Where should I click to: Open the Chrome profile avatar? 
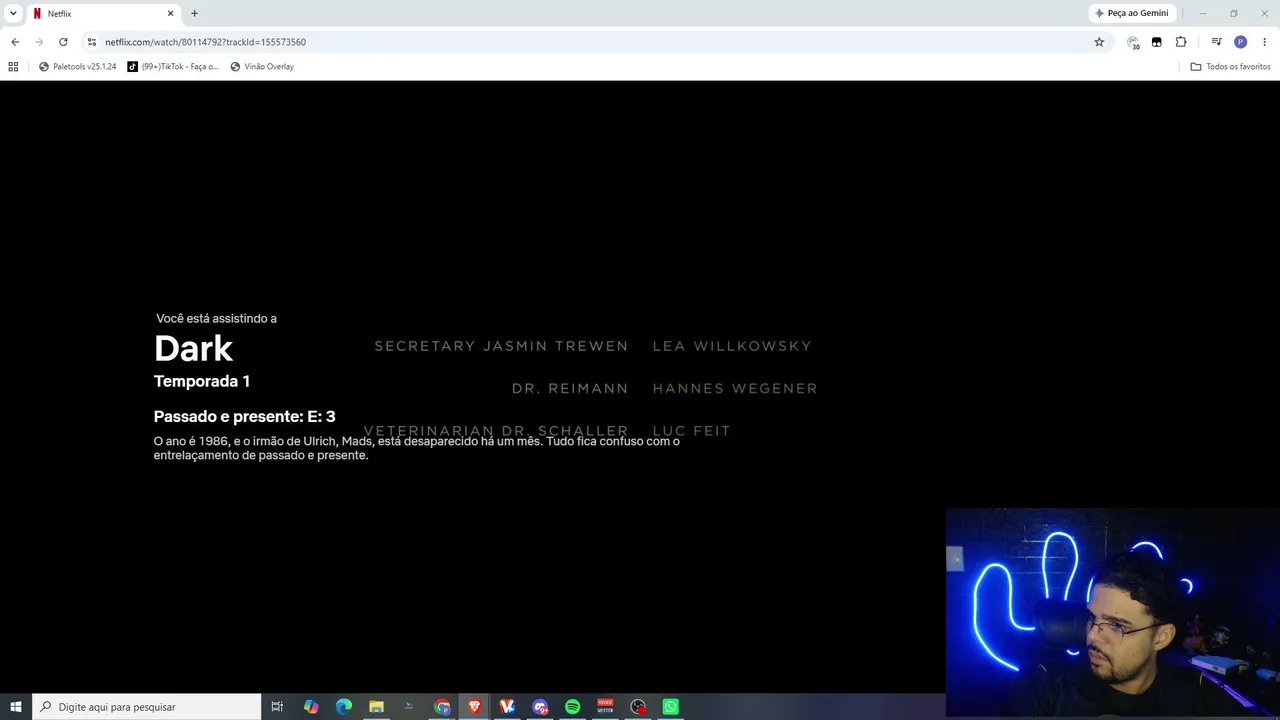coord(1240,42)
